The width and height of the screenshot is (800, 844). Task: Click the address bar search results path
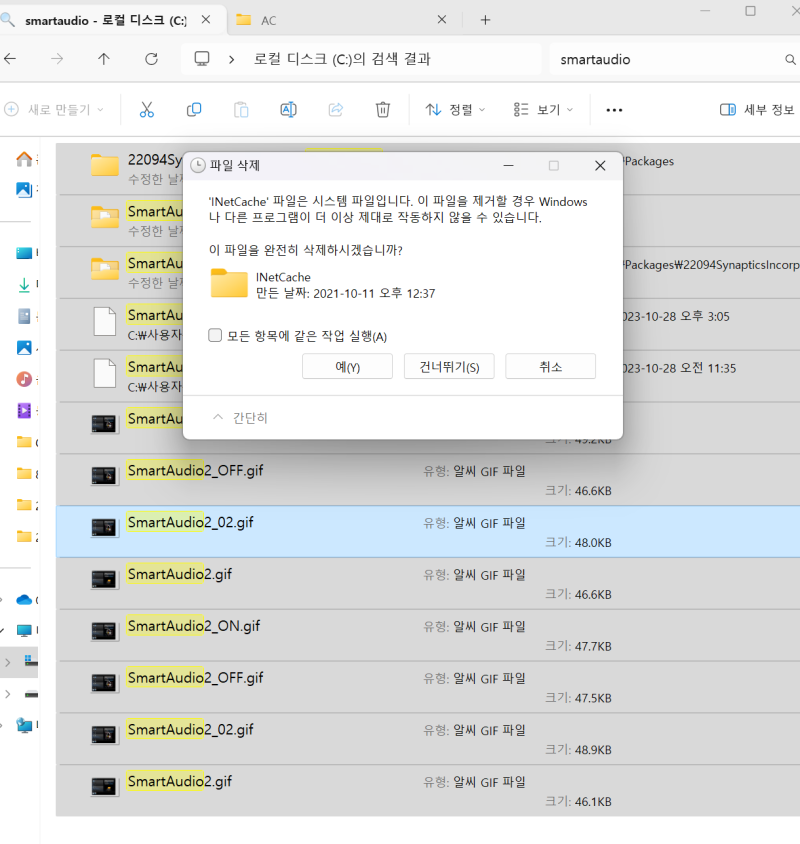[342, 59]
